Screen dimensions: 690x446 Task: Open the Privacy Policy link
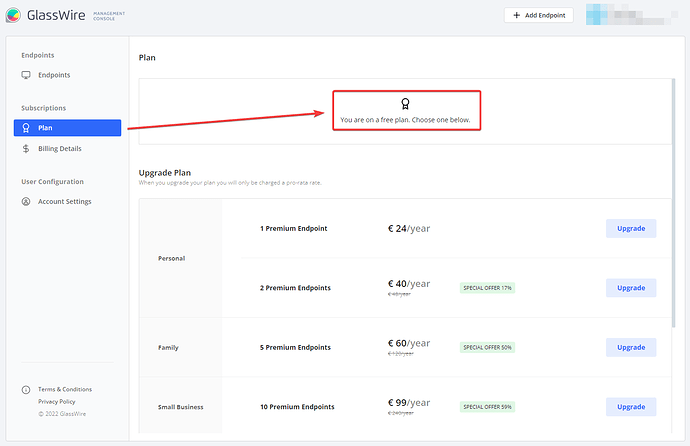coord(56,401)
